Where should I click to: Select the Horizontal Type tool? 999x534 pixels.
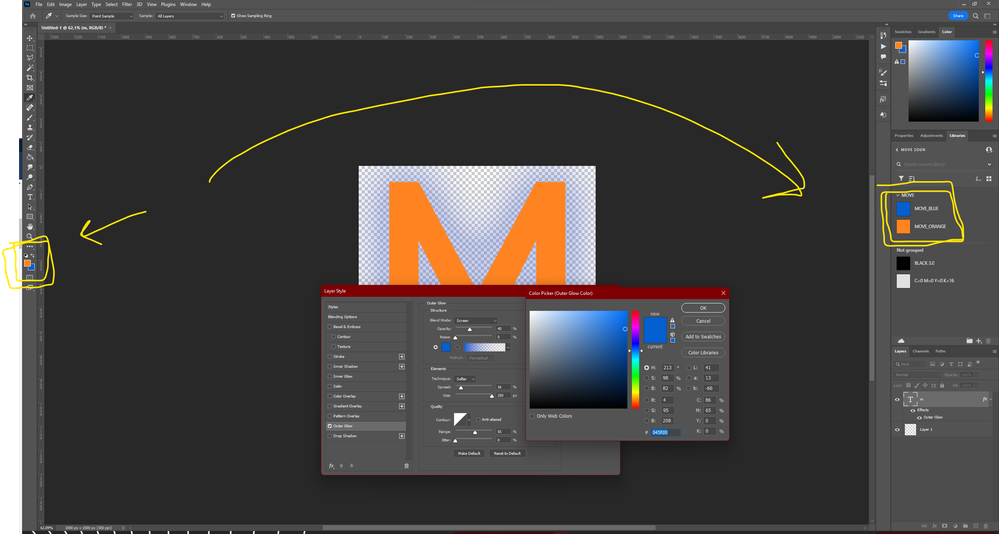pos(30,197)
